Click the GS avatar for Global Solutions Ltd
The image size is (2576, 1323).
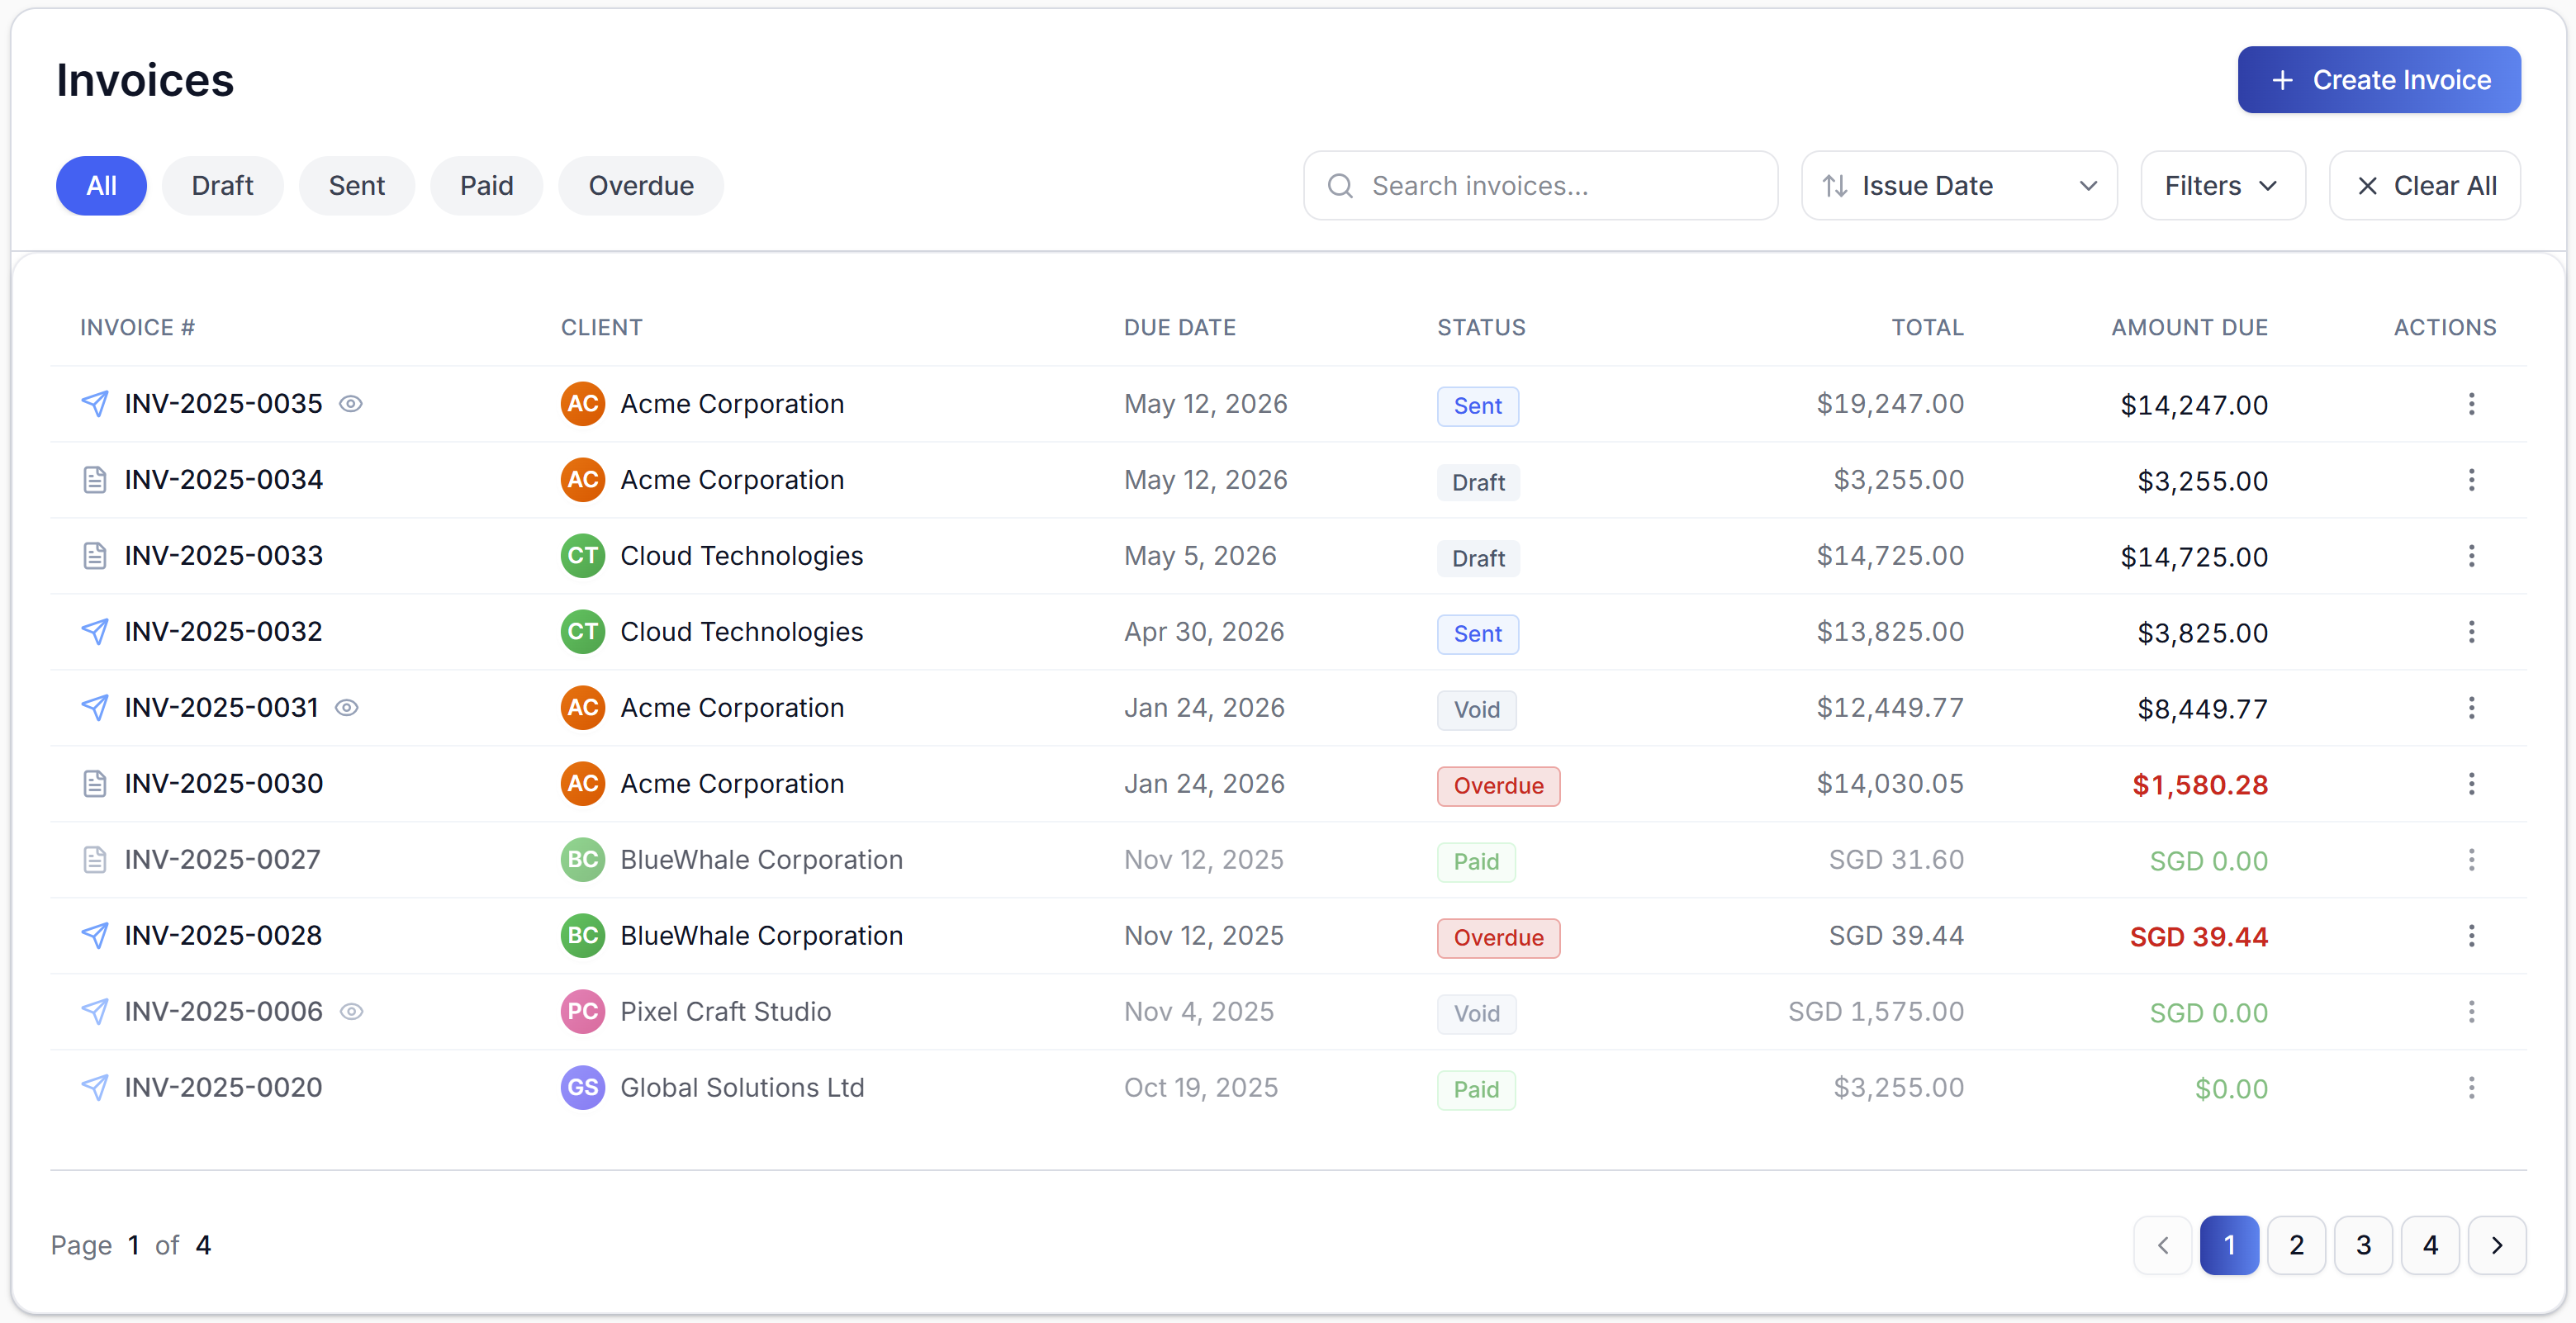coord(583,1088)
